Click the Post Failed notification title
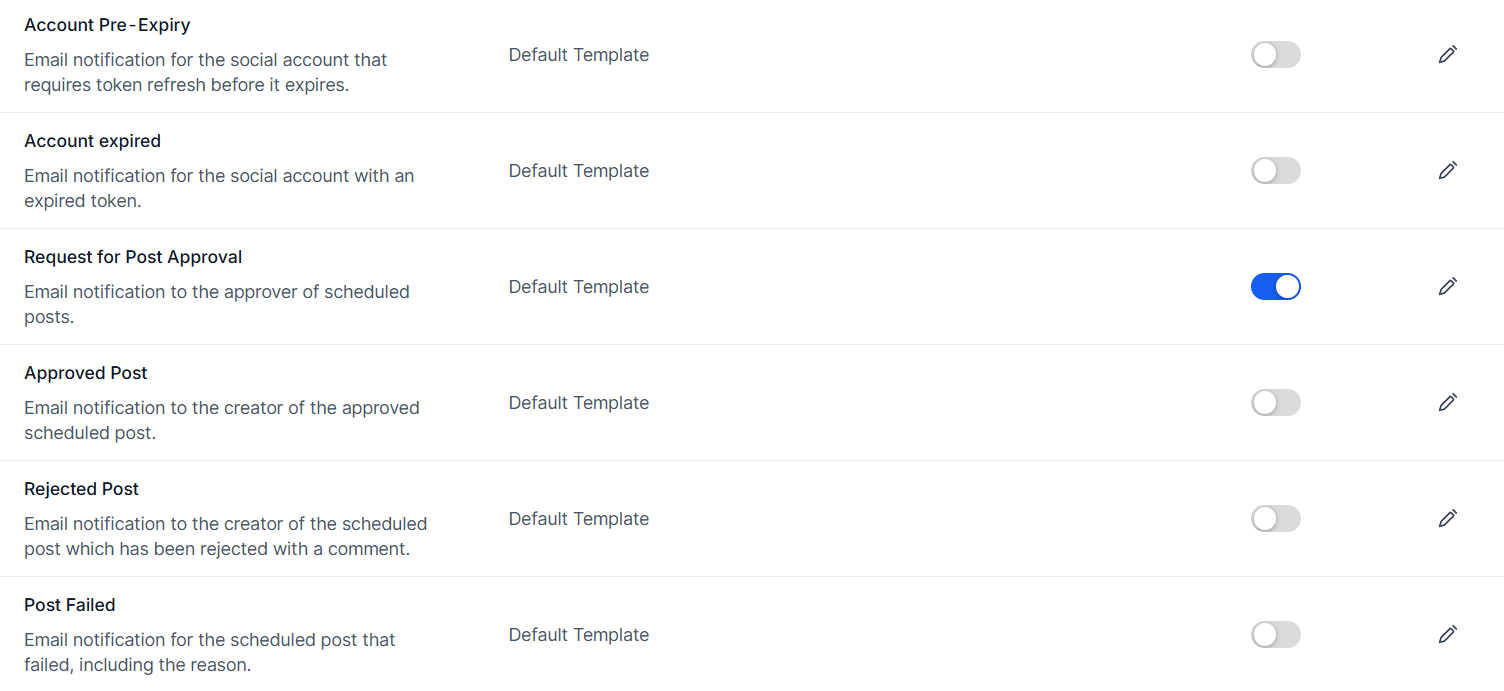The width and height of the screenshot is (1504, 691). 70,605
